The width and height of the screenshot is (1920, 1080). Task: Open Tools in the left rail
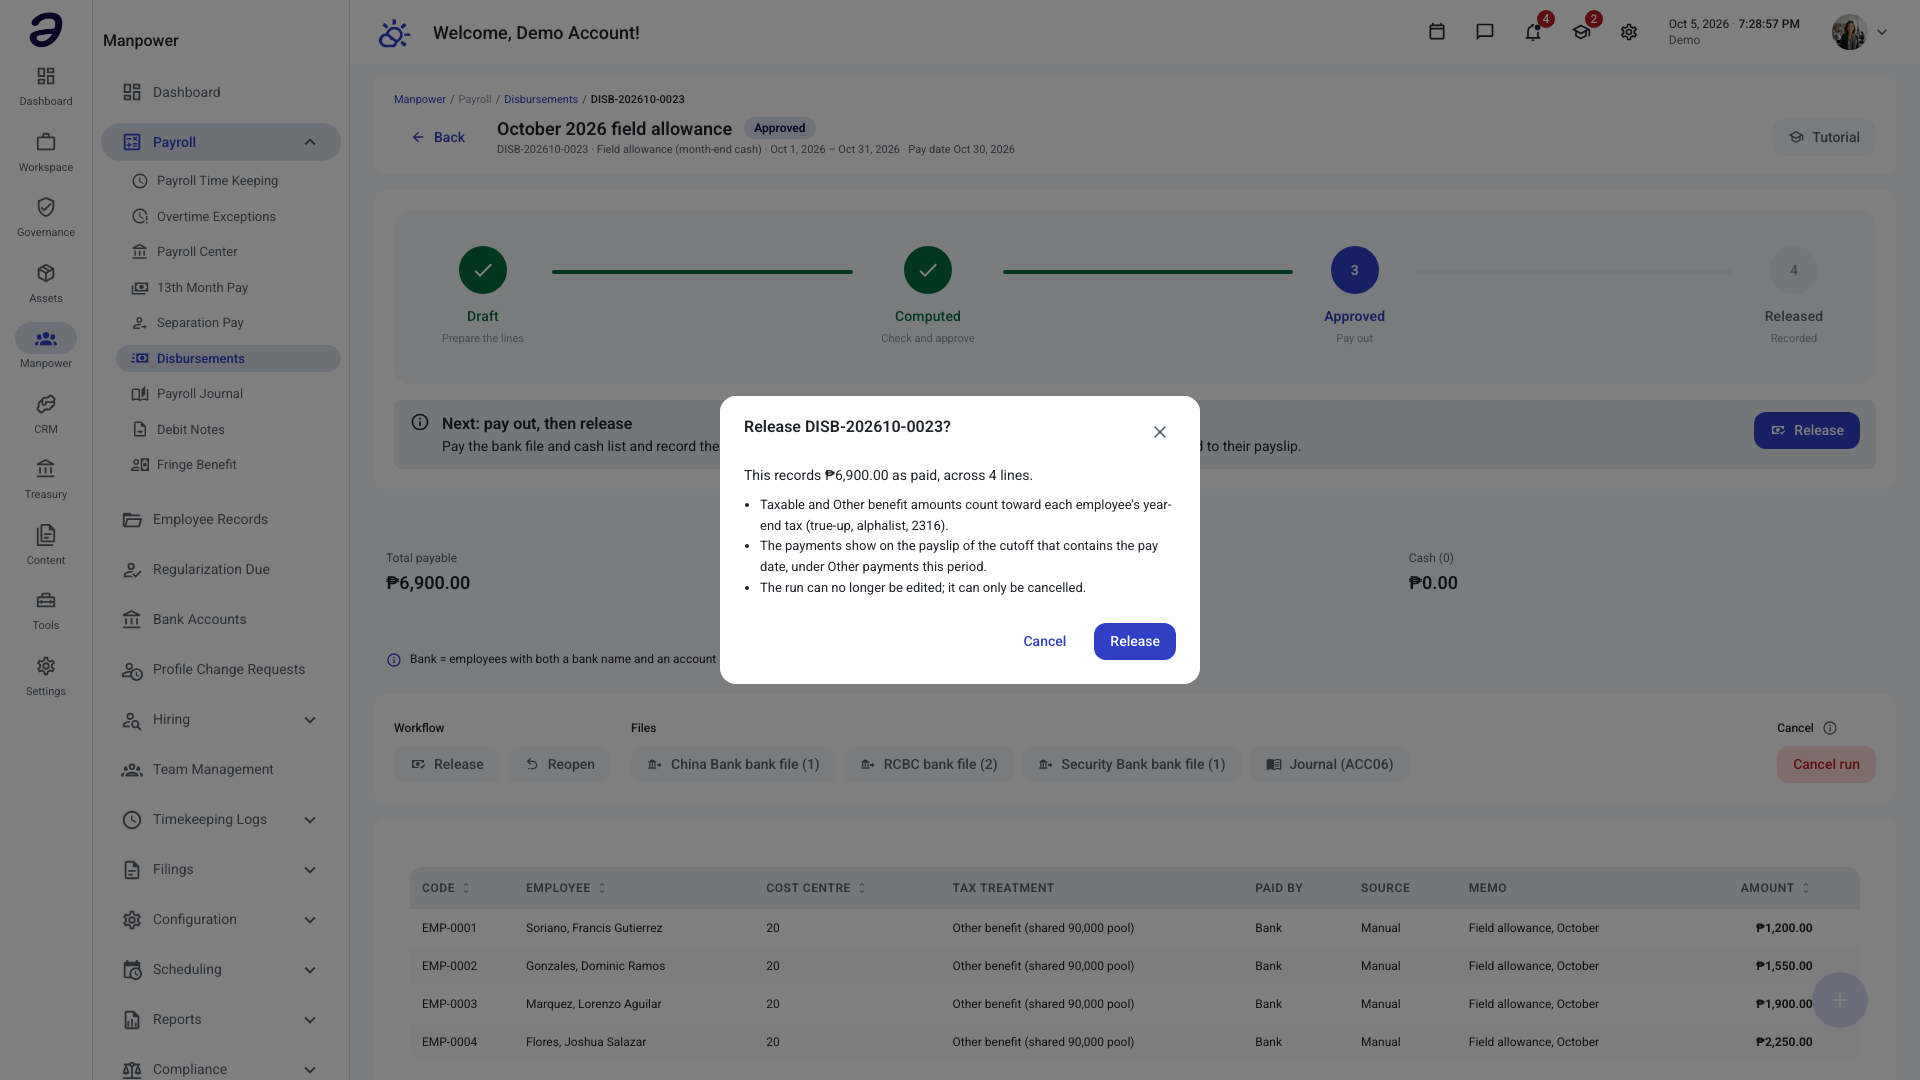pos(46,610)
